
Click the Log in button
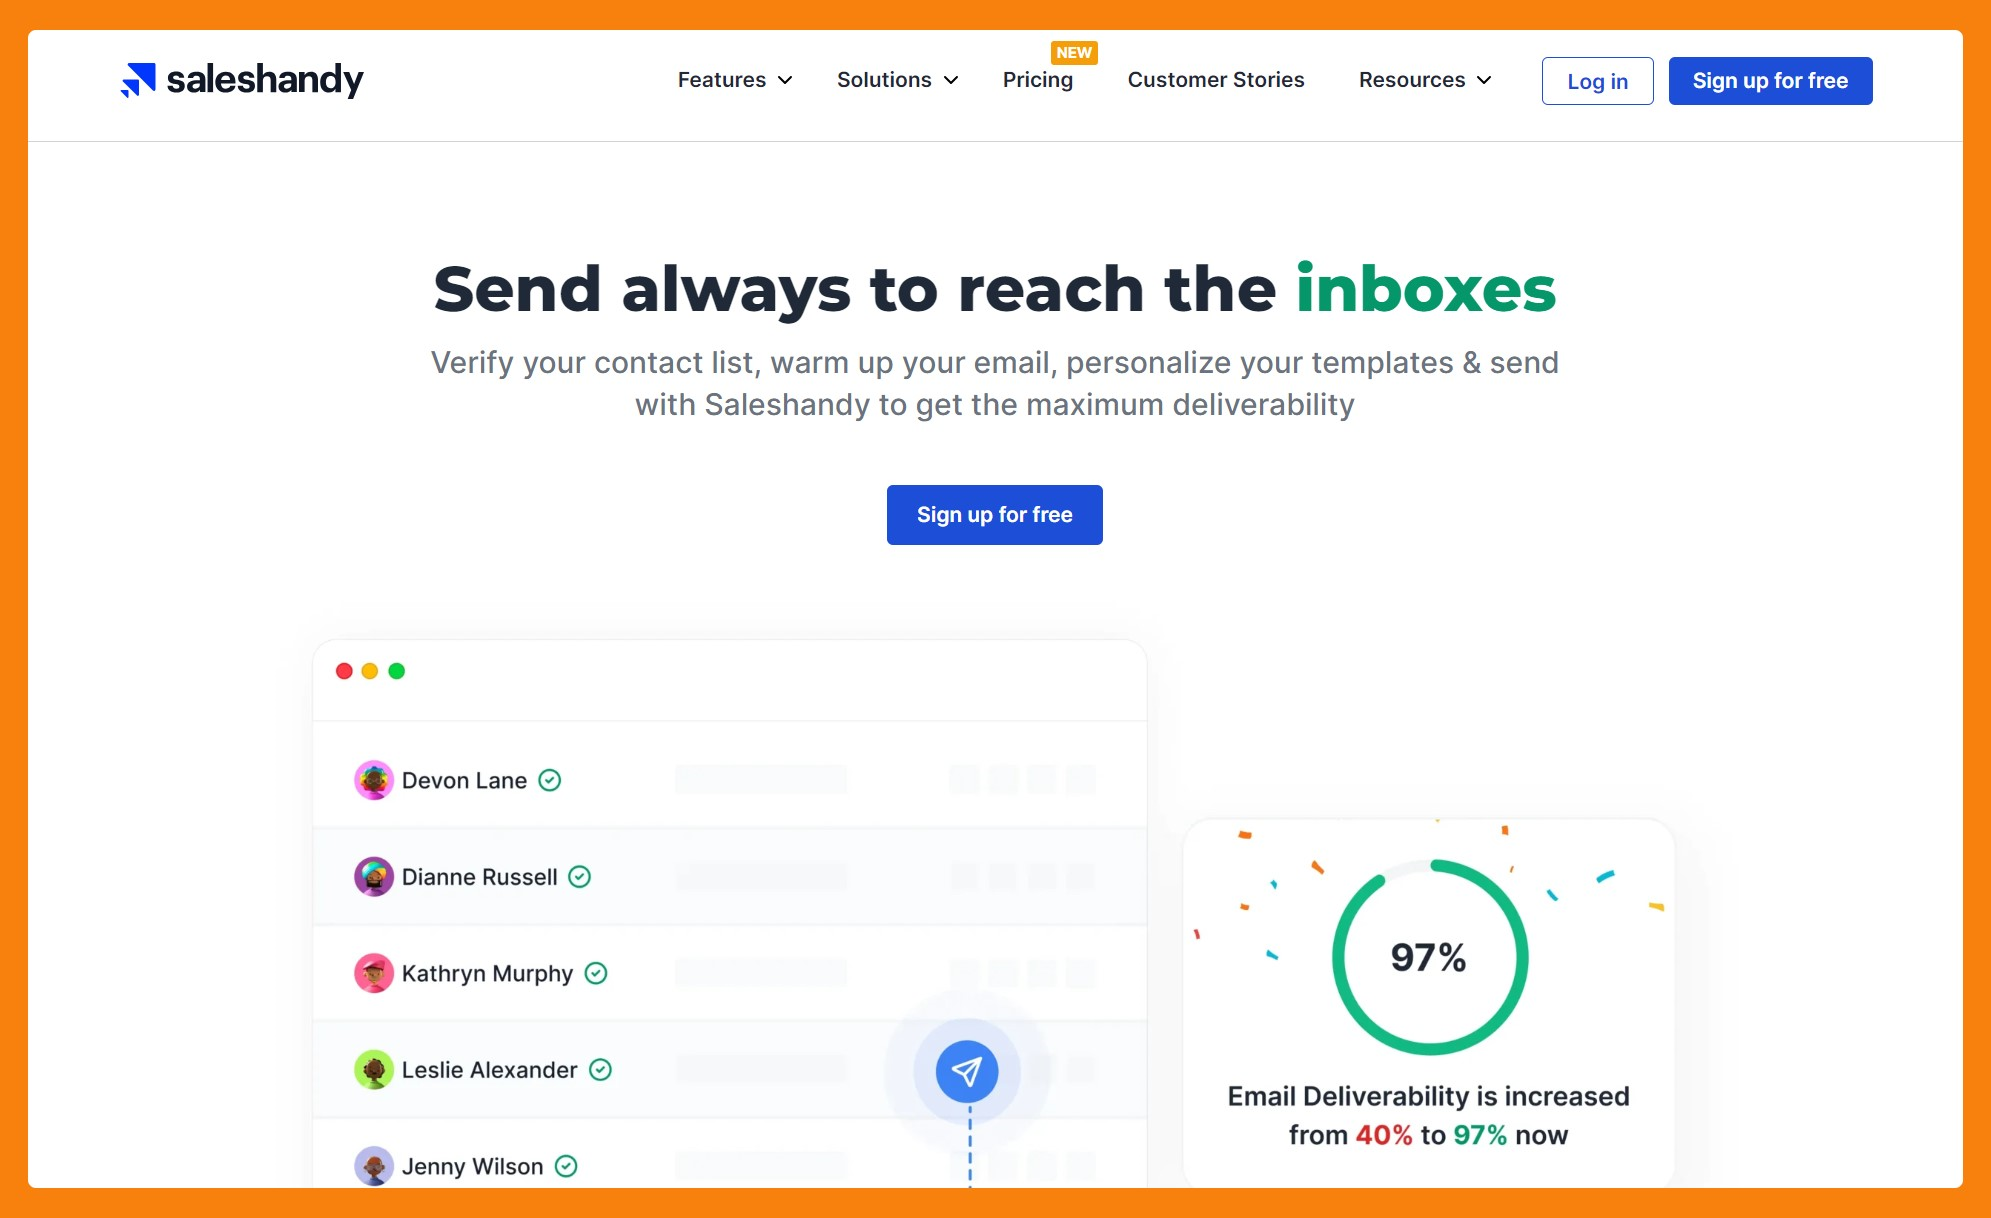click(1596, 80)
